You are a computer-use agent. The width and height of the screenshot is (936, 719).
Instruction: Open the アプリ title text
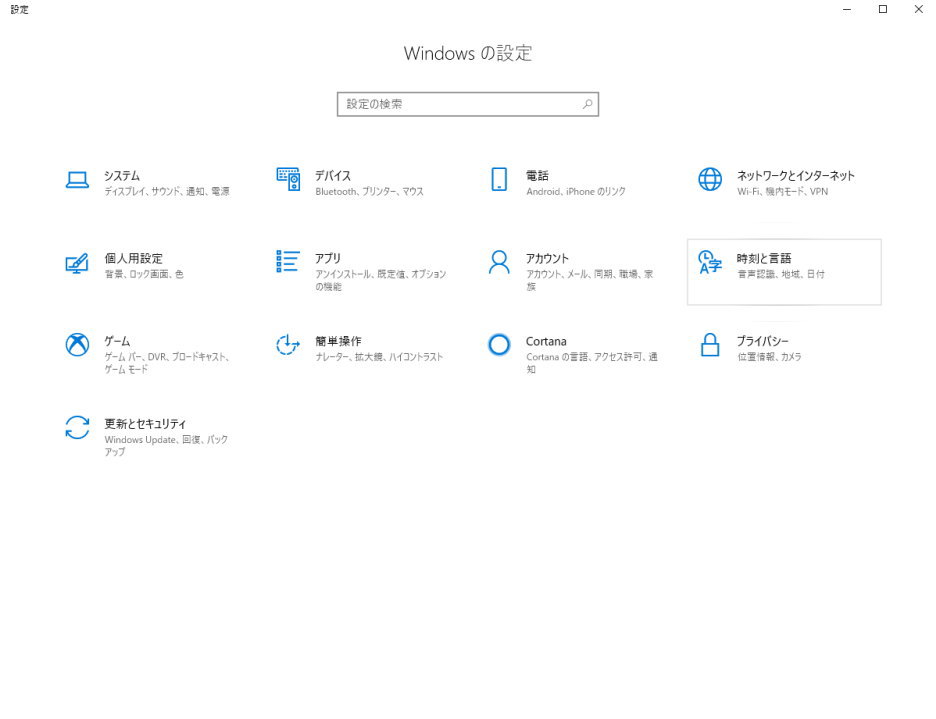tap(328, 258)
